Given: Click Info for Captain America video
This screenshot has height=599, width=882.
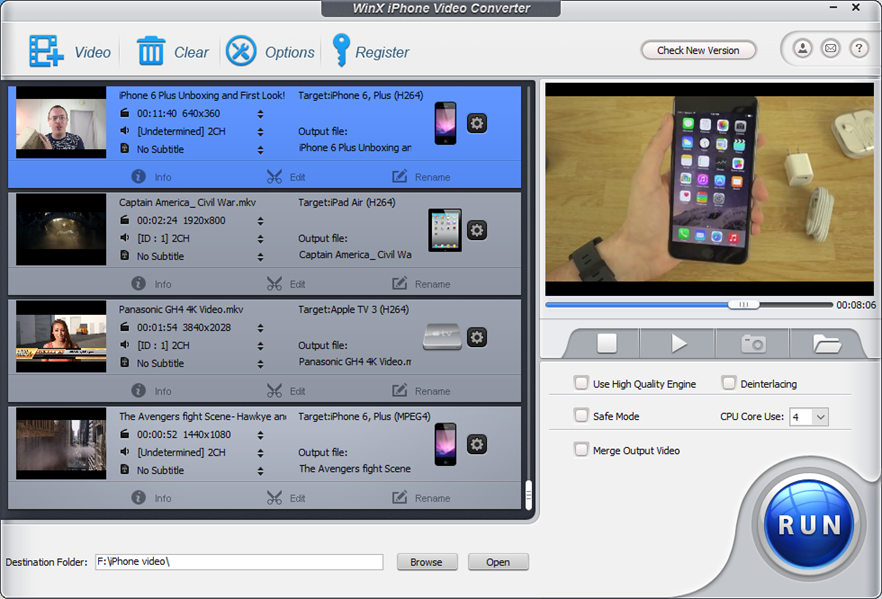Looking at the screenshot, I should (151, 283).
